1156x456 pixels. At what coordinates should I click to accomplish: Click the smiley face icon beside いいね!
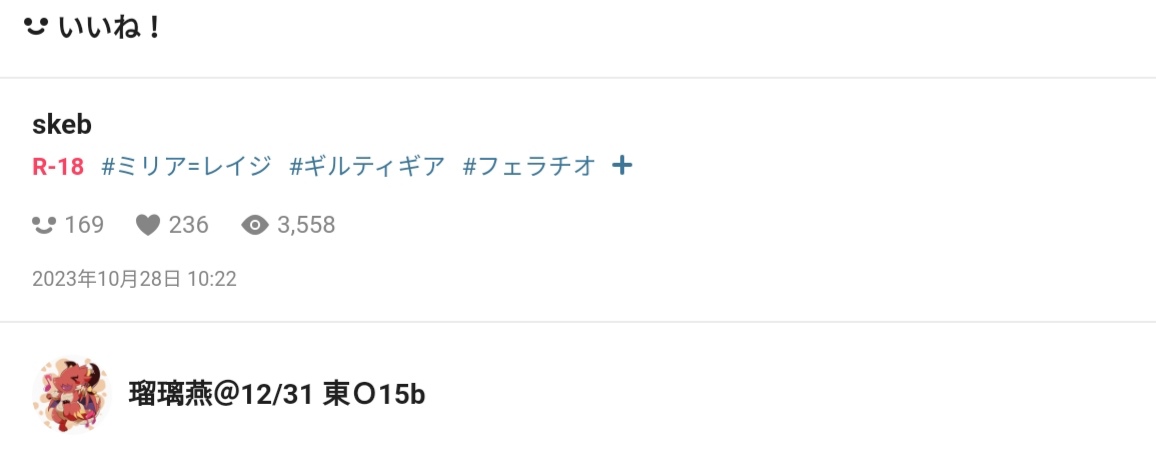[x=35, y=27]
